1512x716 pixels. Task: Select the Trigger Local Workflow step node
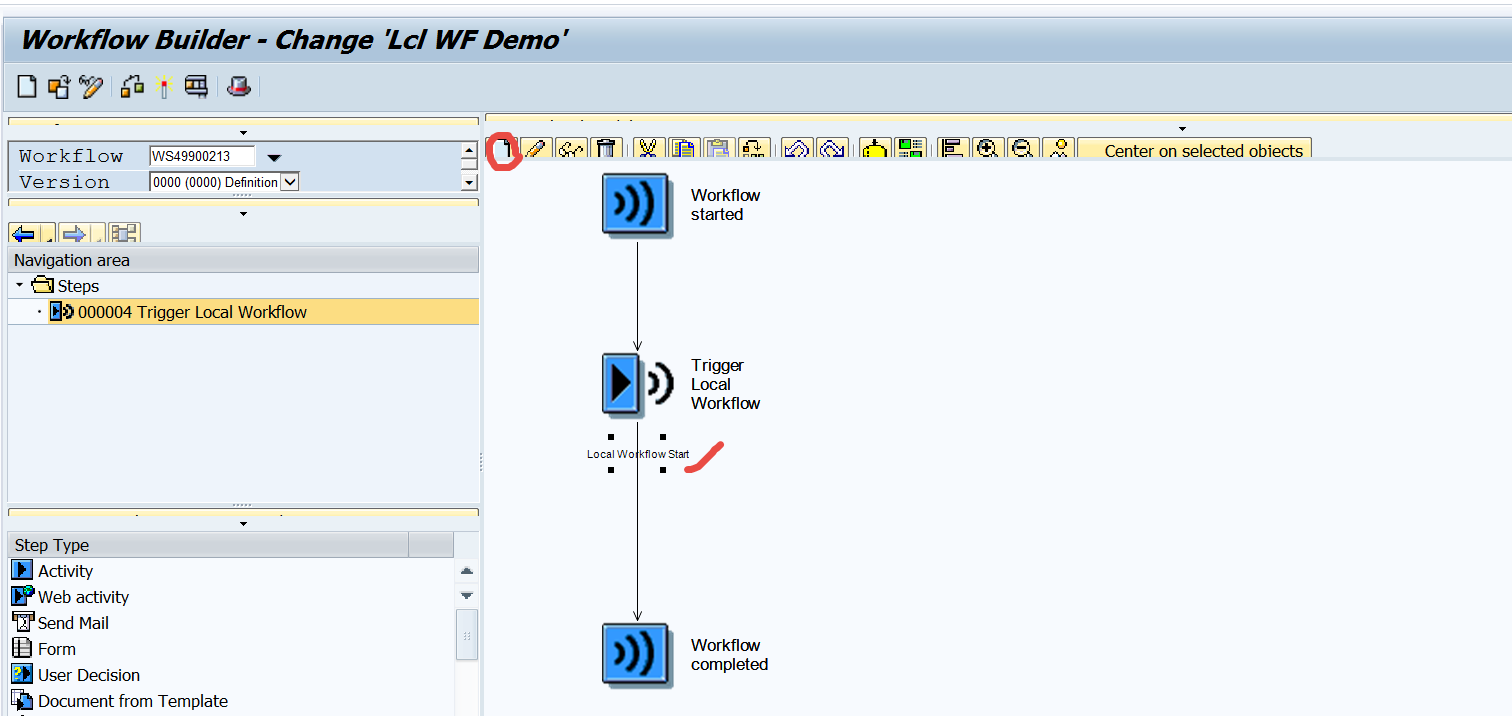click(x=636, y=383)
